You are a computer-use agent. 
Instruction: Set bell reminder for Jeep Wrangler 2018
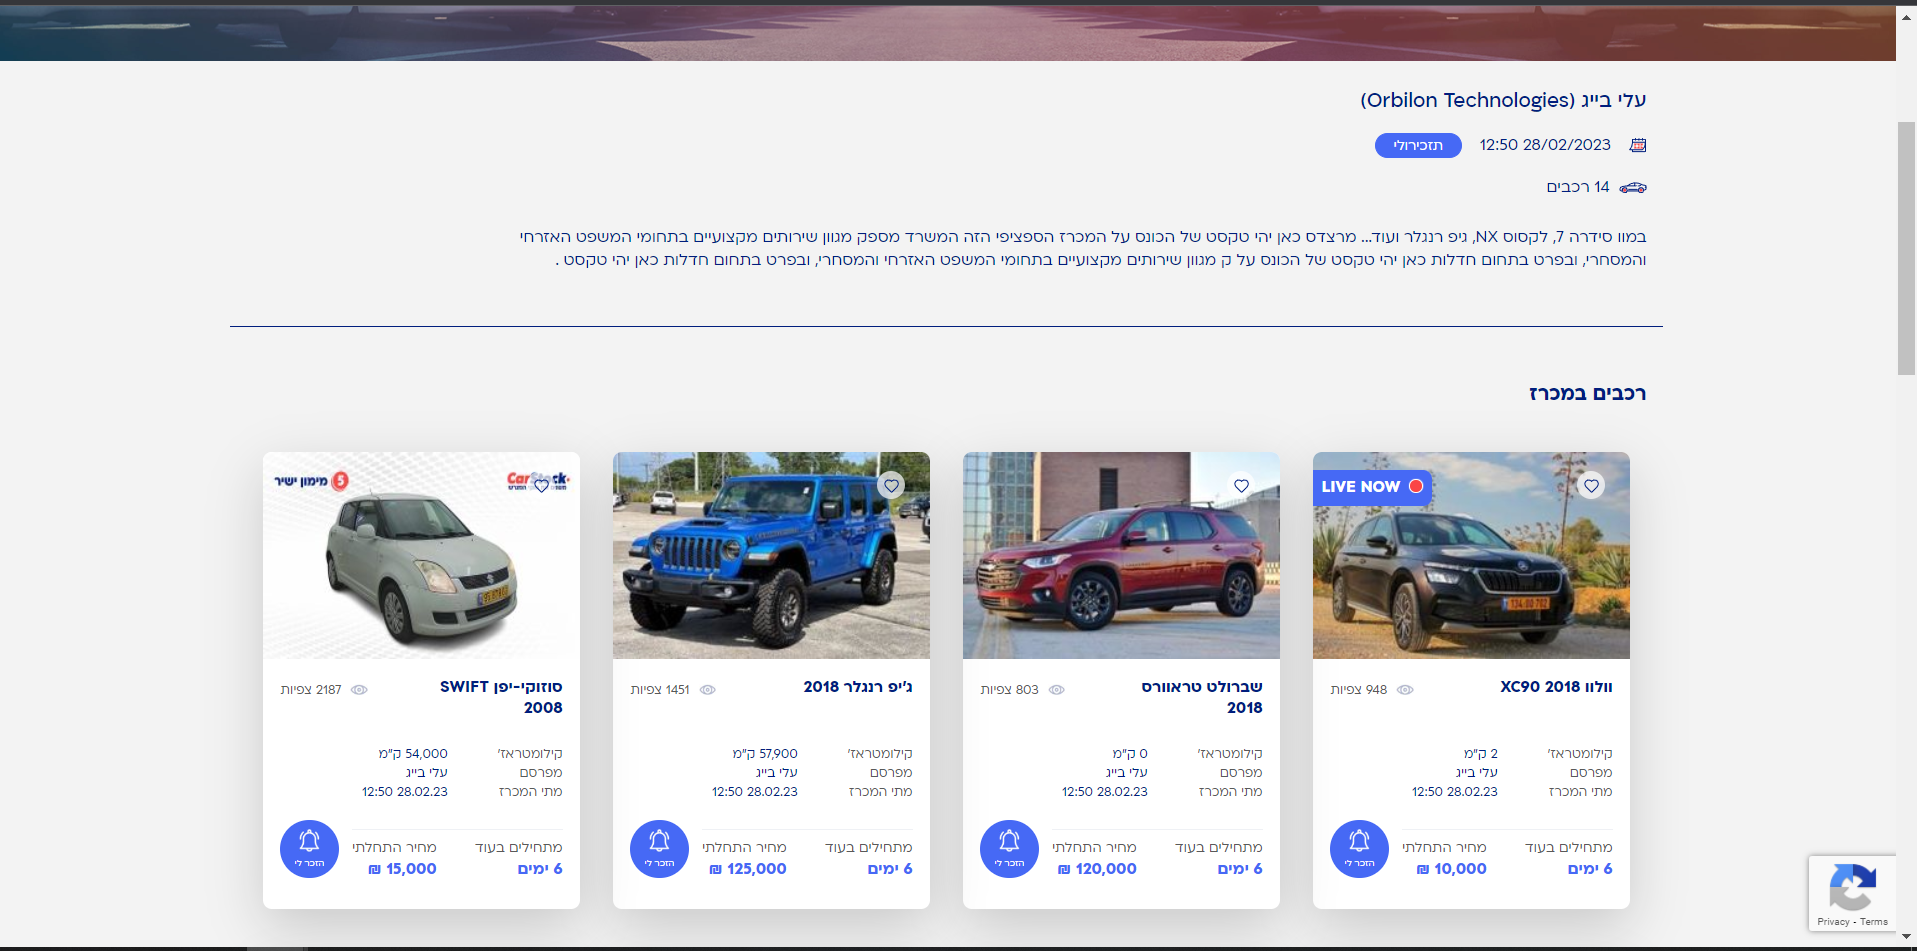659,849
